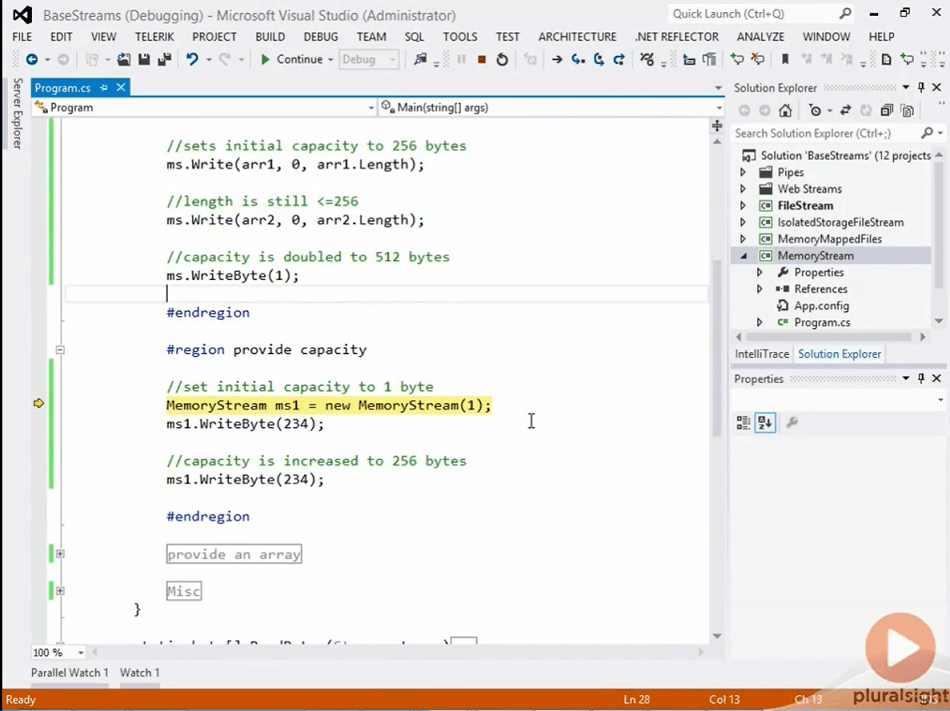Collapse the MemoryStream project node
950x711 pixels.
743,256
